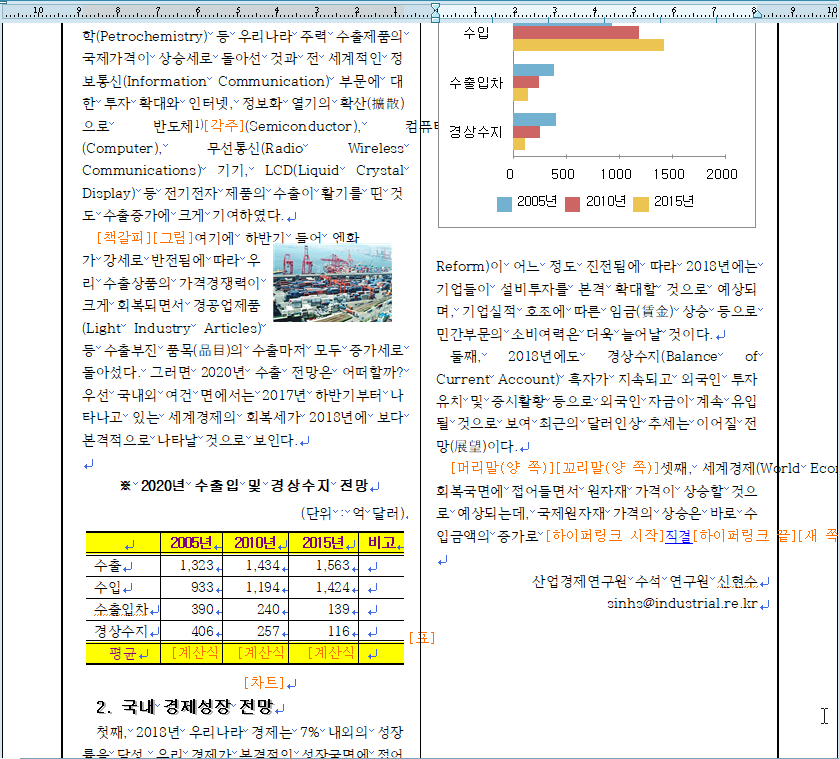This screenshot has height=759, width=839.
Task: Click the blue 2005년 legend swatch
Action: [504, 204]
